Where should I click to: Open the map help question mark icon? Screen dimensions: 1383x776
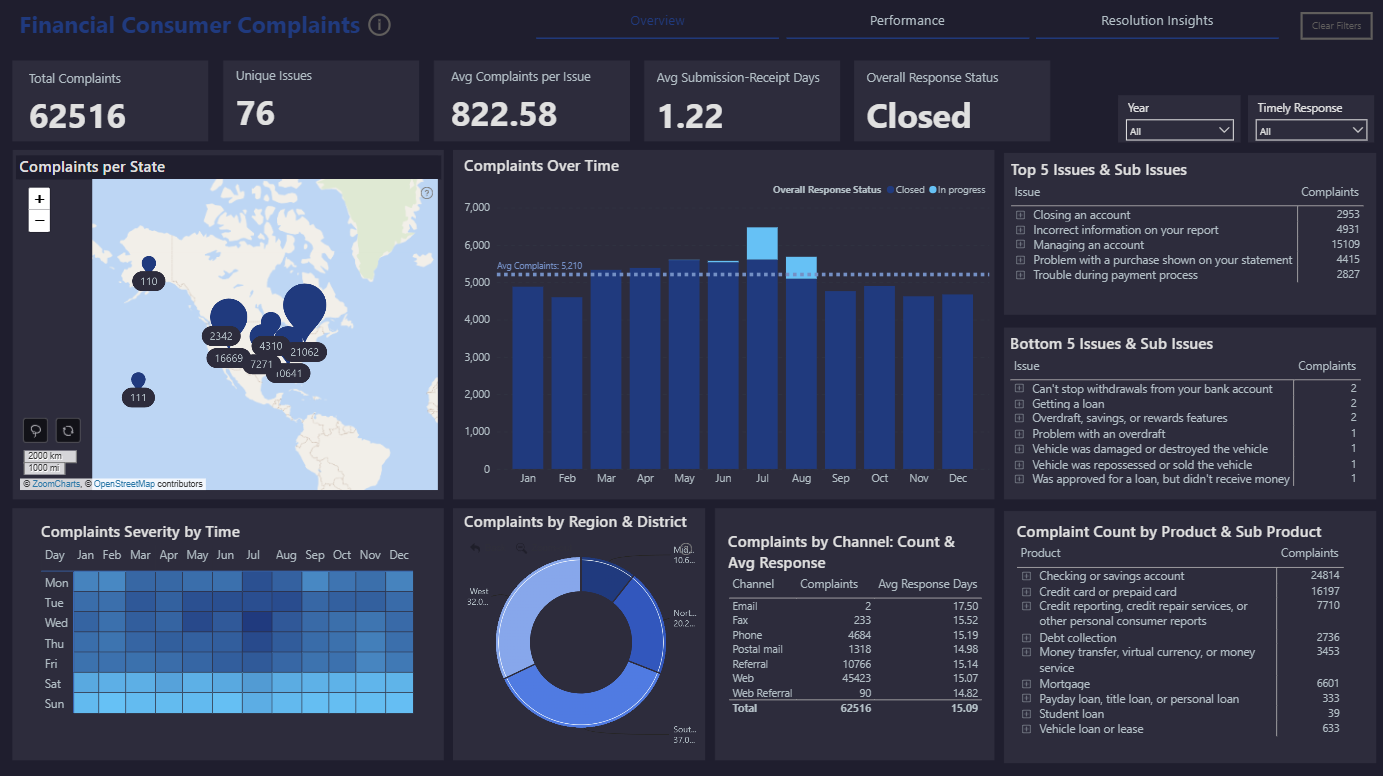tap(427, 193)
